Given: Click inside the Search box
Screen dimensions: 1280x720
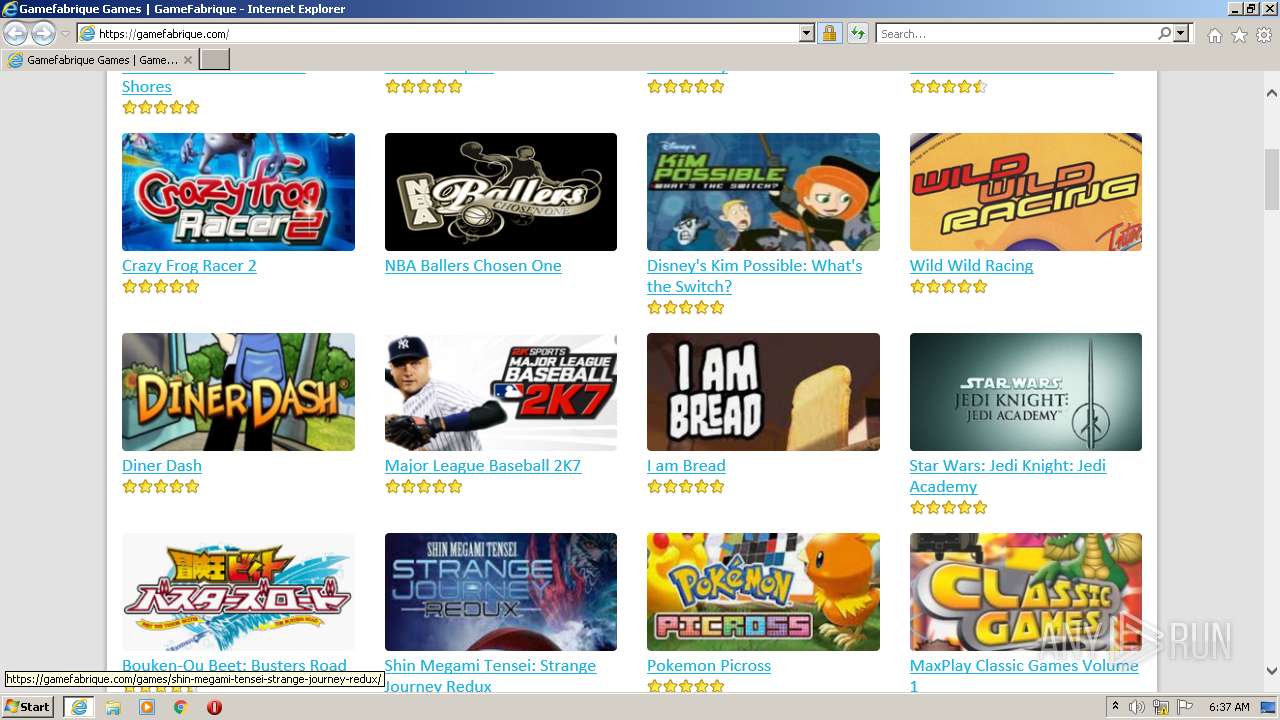Looking at the screenshot, I should (x=1015, y=33).
